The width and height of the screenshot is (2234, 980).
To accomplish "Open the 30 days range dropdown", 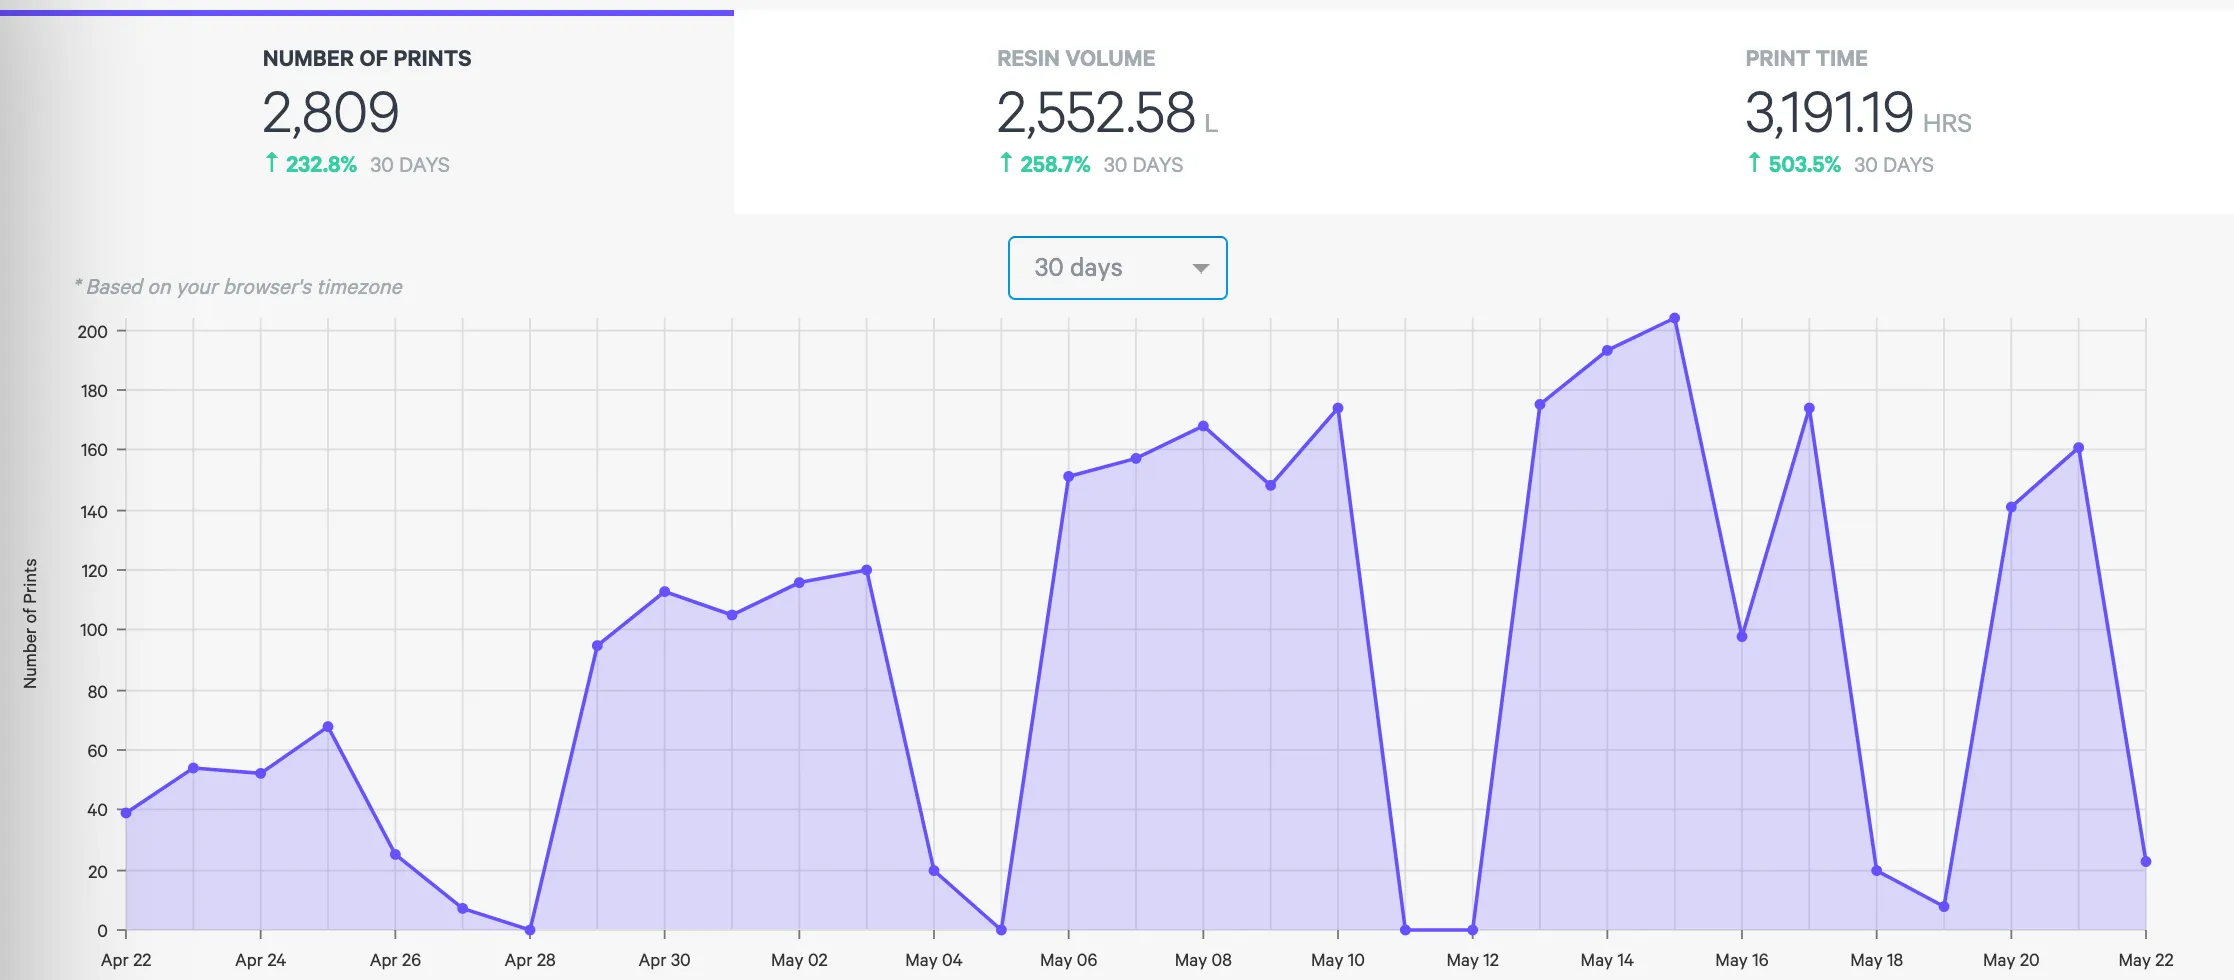I will [1117, 268].
